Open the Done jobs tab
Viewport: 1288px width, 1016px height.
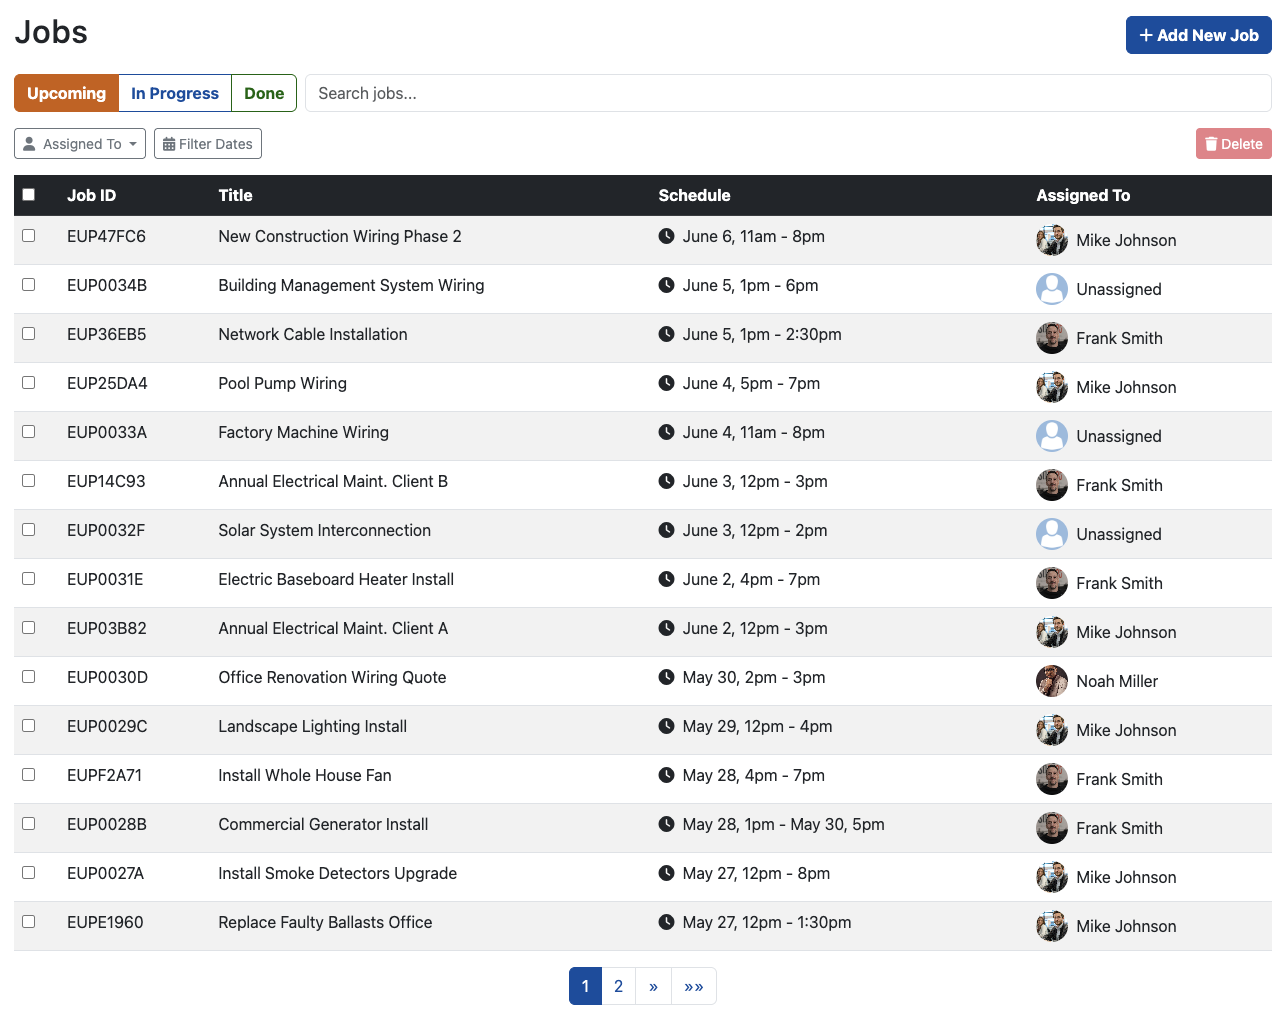pyautogui.click(x=263, y=93)
